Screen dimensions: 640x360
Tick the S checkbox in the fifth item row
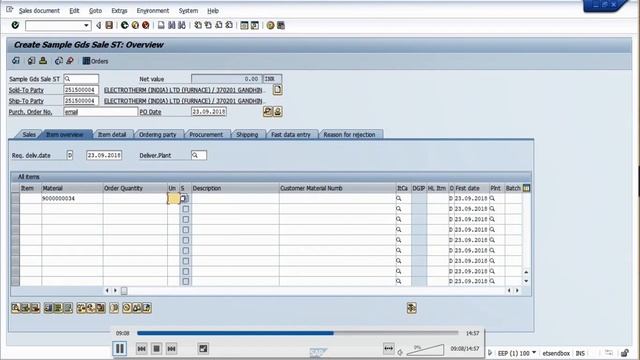tap(186, 240)
